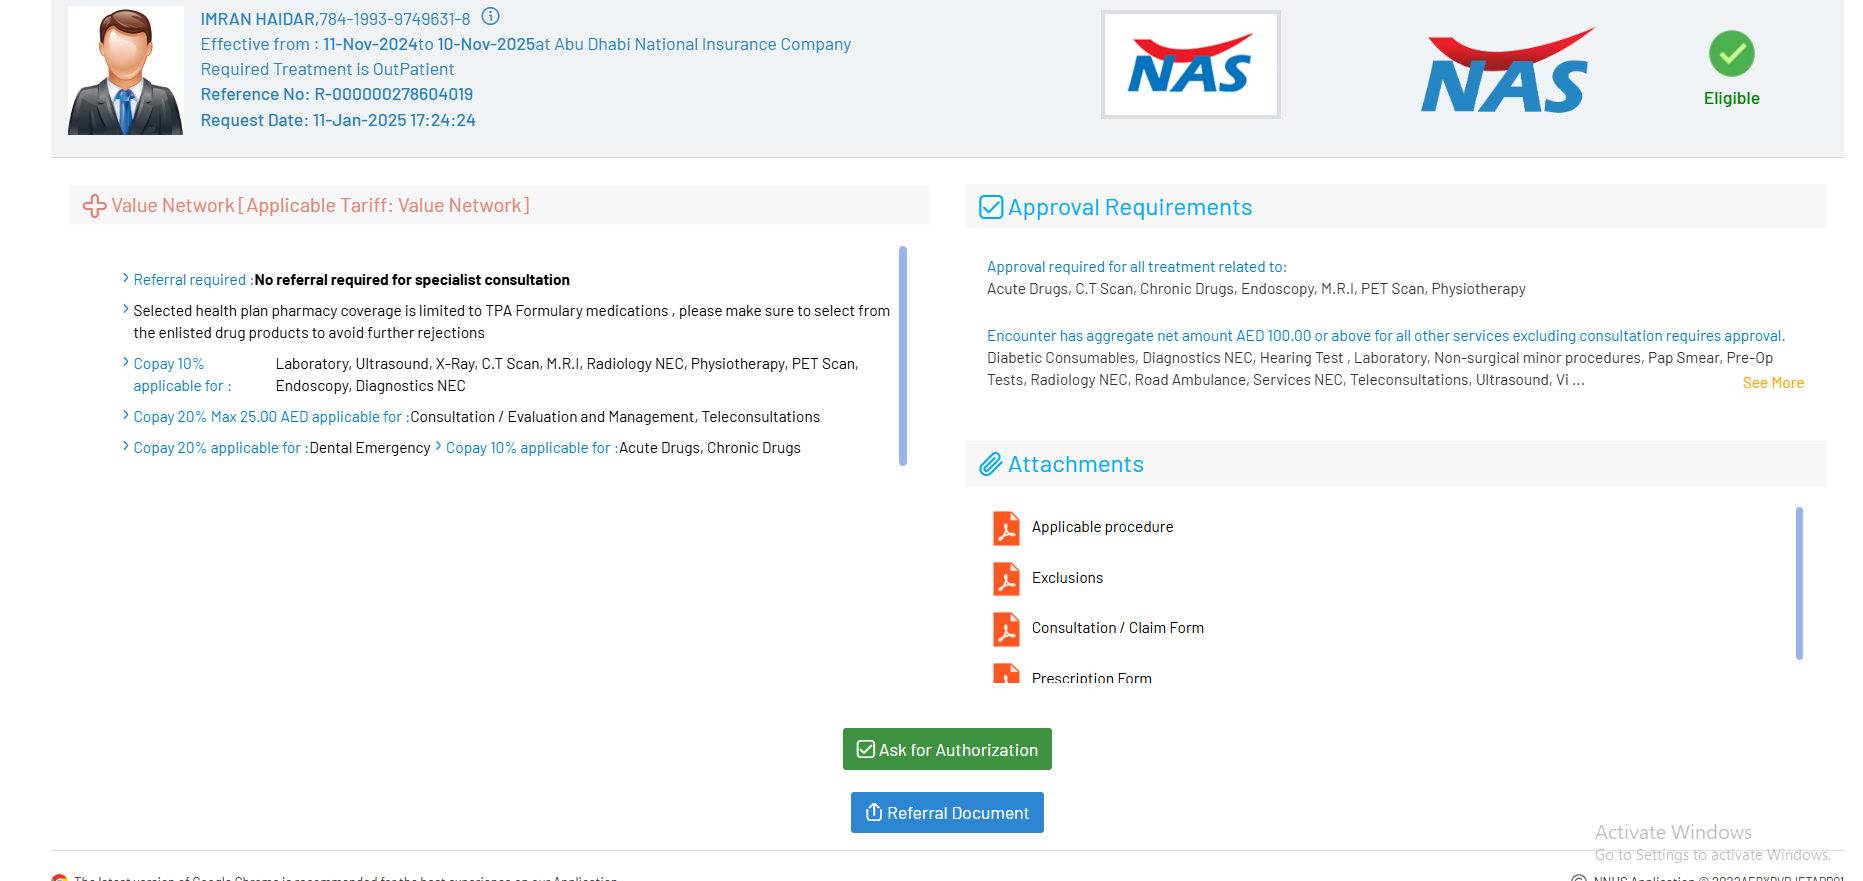Click the Approval Requirements checkbox icon

(x=991, y=207)
